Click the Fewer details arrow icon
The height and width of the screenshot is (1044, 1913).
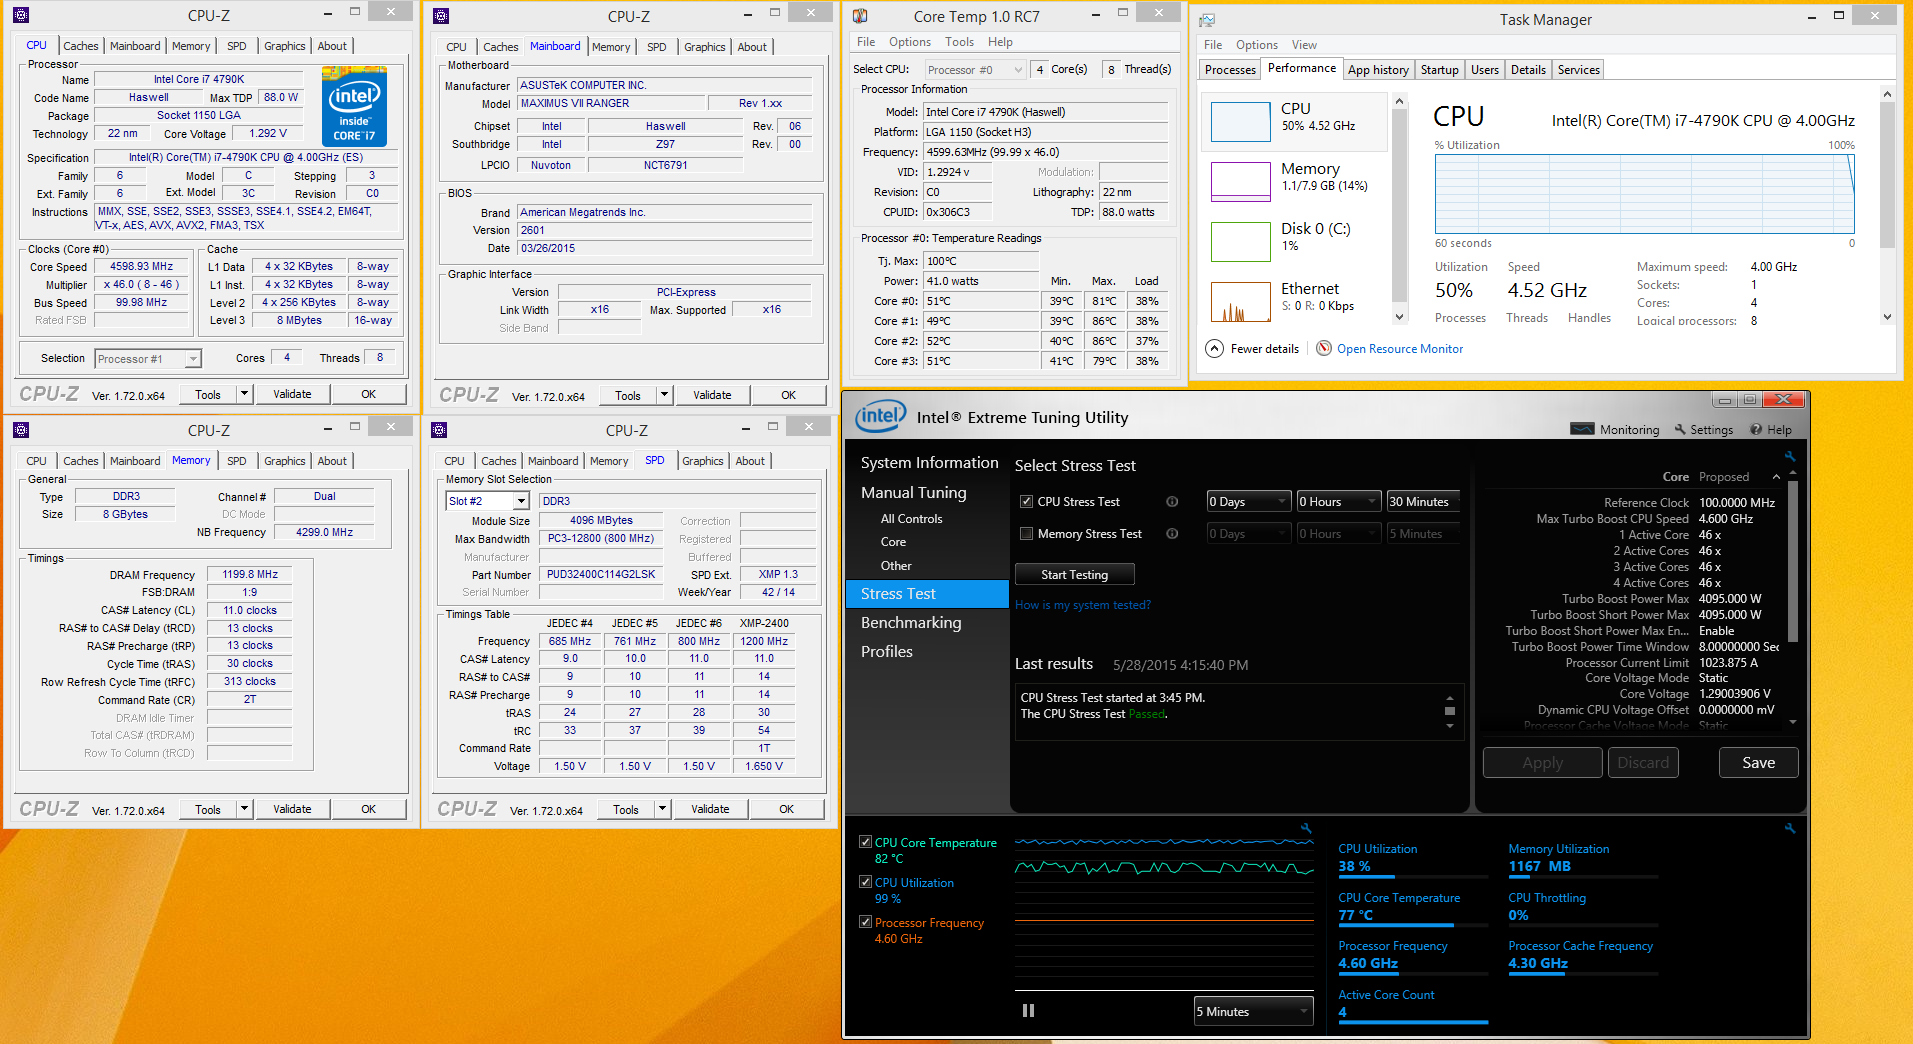[x=1214, y=349]
